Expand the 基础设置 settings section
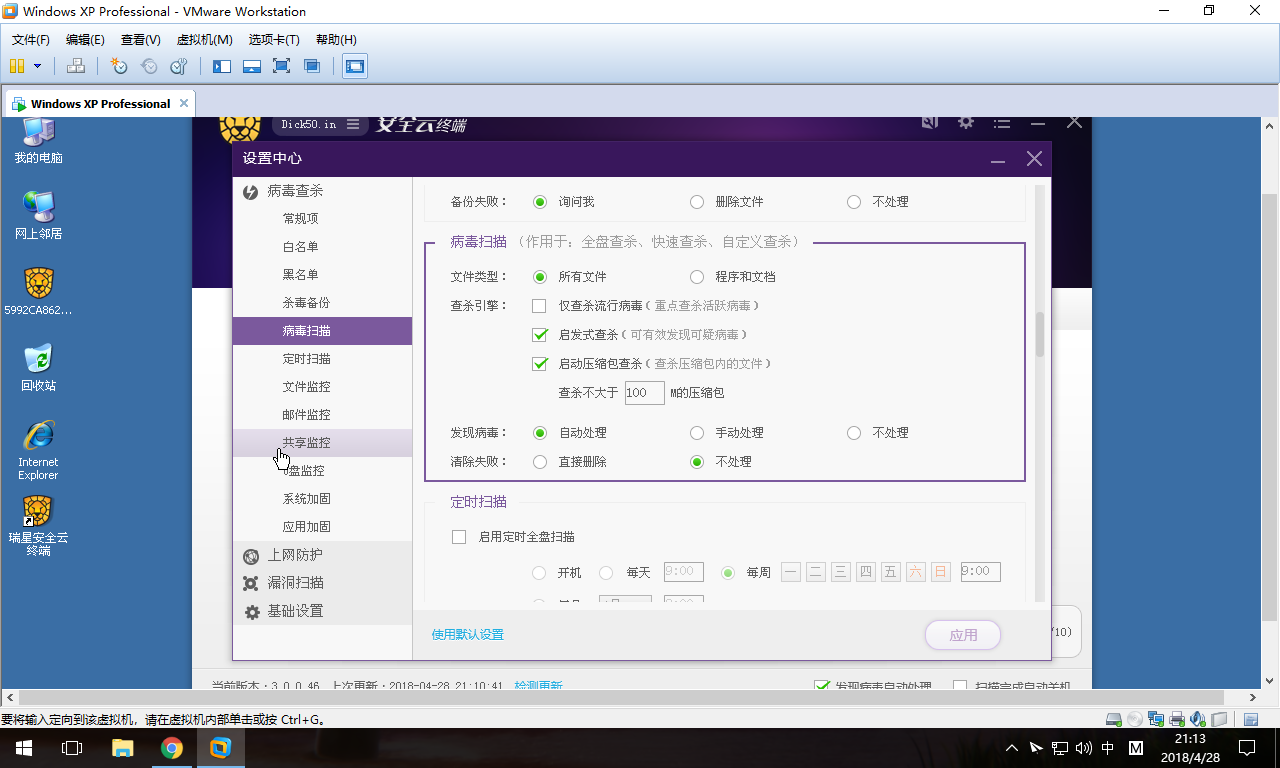1280x768 pixels. (295, 611)
